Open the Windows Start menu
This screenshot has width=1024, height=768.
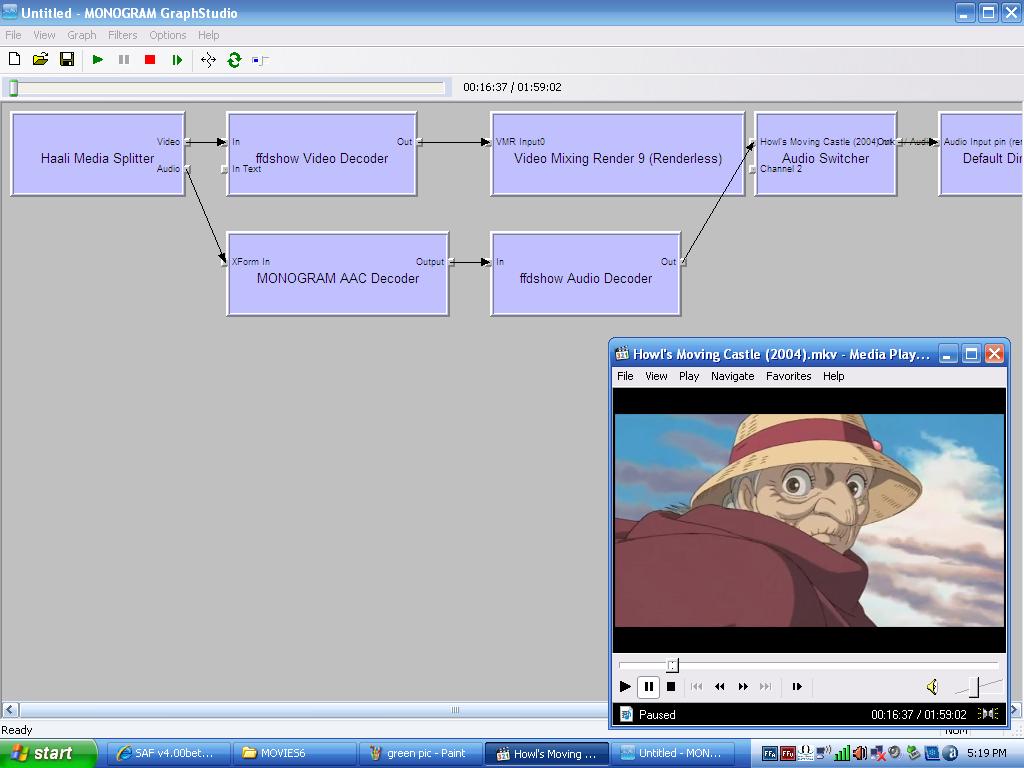(48, 754)
